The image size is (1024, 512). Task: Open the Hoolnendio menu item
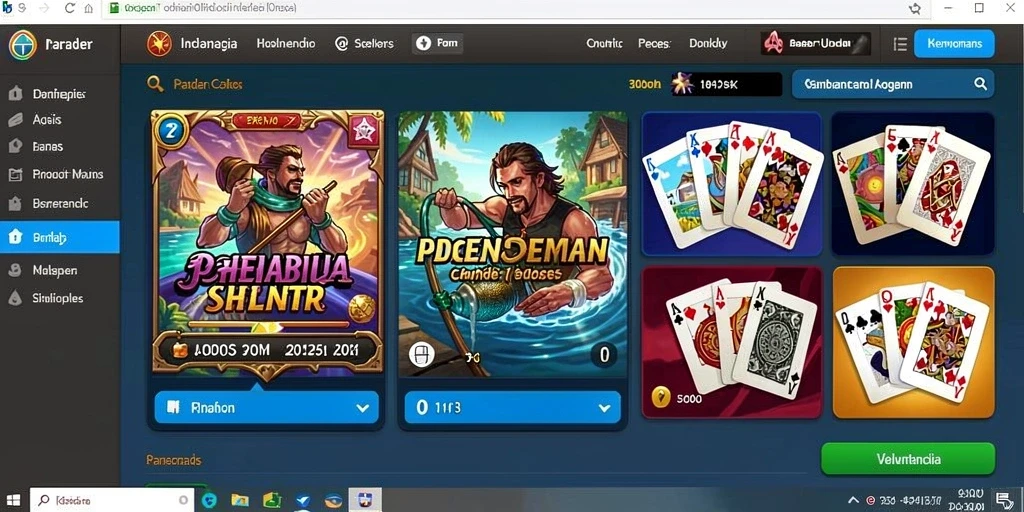tap(285, 44)
